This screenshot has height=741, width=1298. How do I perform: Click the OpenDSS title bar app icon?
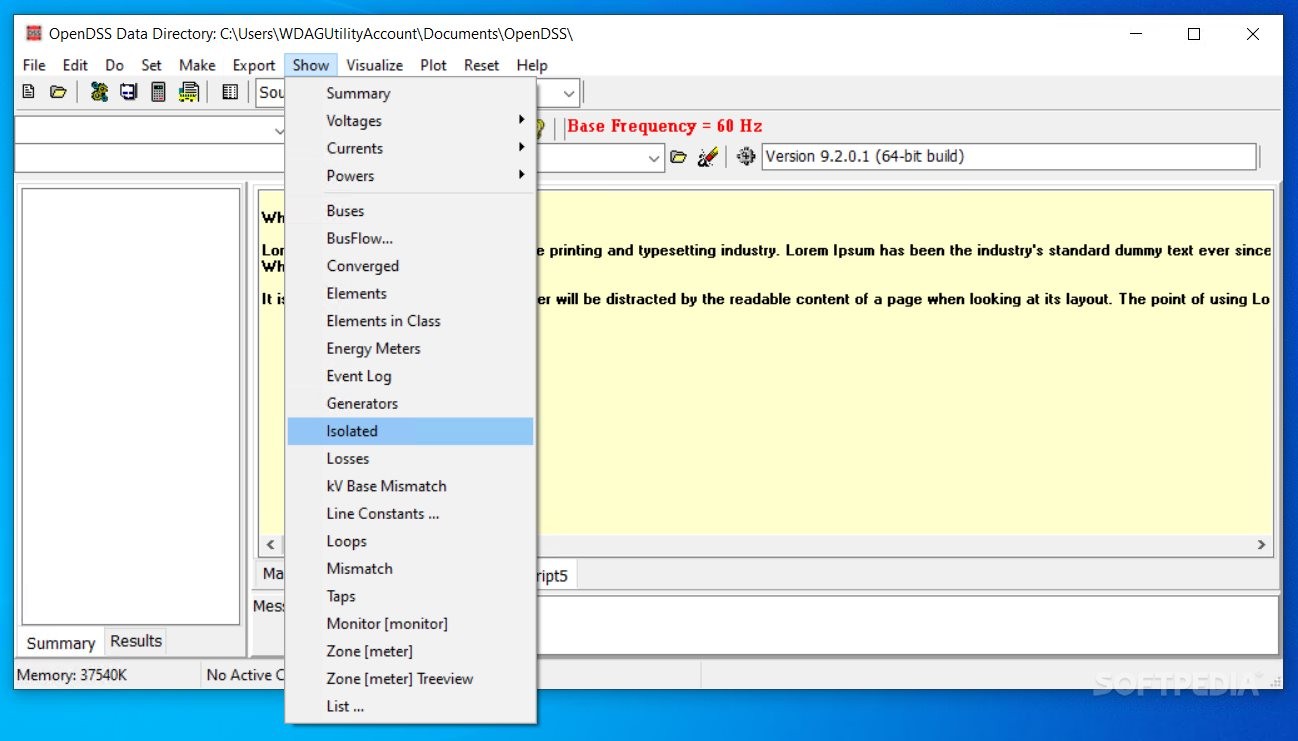pos(34,33)
